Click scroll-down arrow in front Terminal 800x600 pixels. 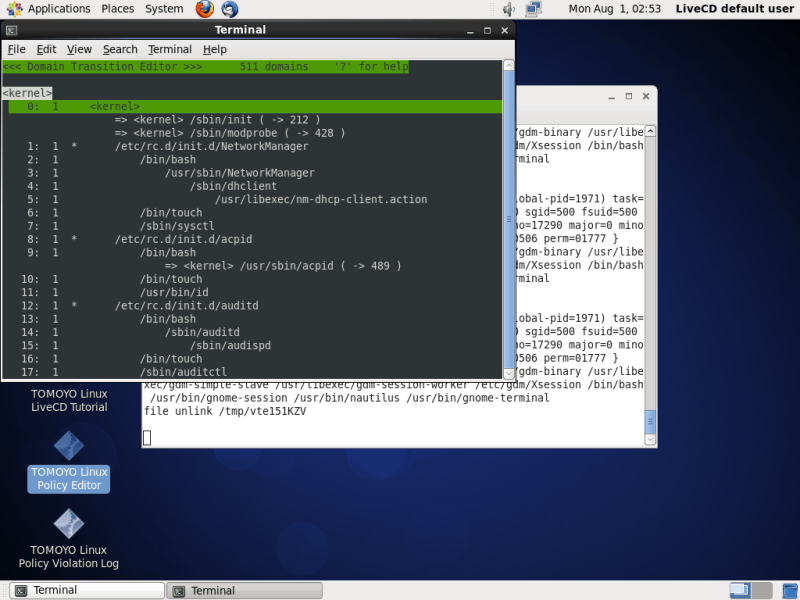[509, 373]
